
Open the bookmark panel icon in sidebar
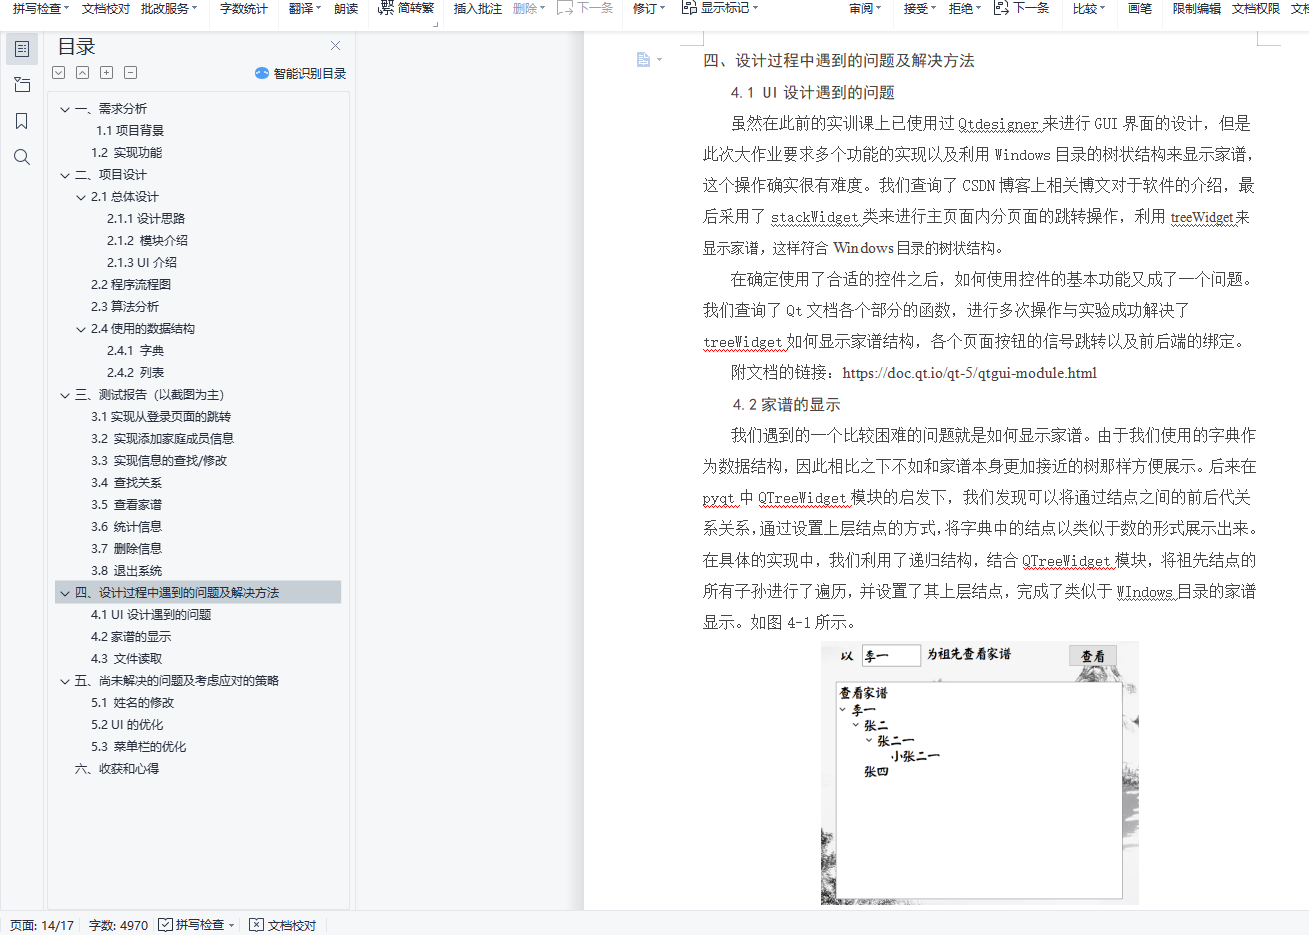22,121
